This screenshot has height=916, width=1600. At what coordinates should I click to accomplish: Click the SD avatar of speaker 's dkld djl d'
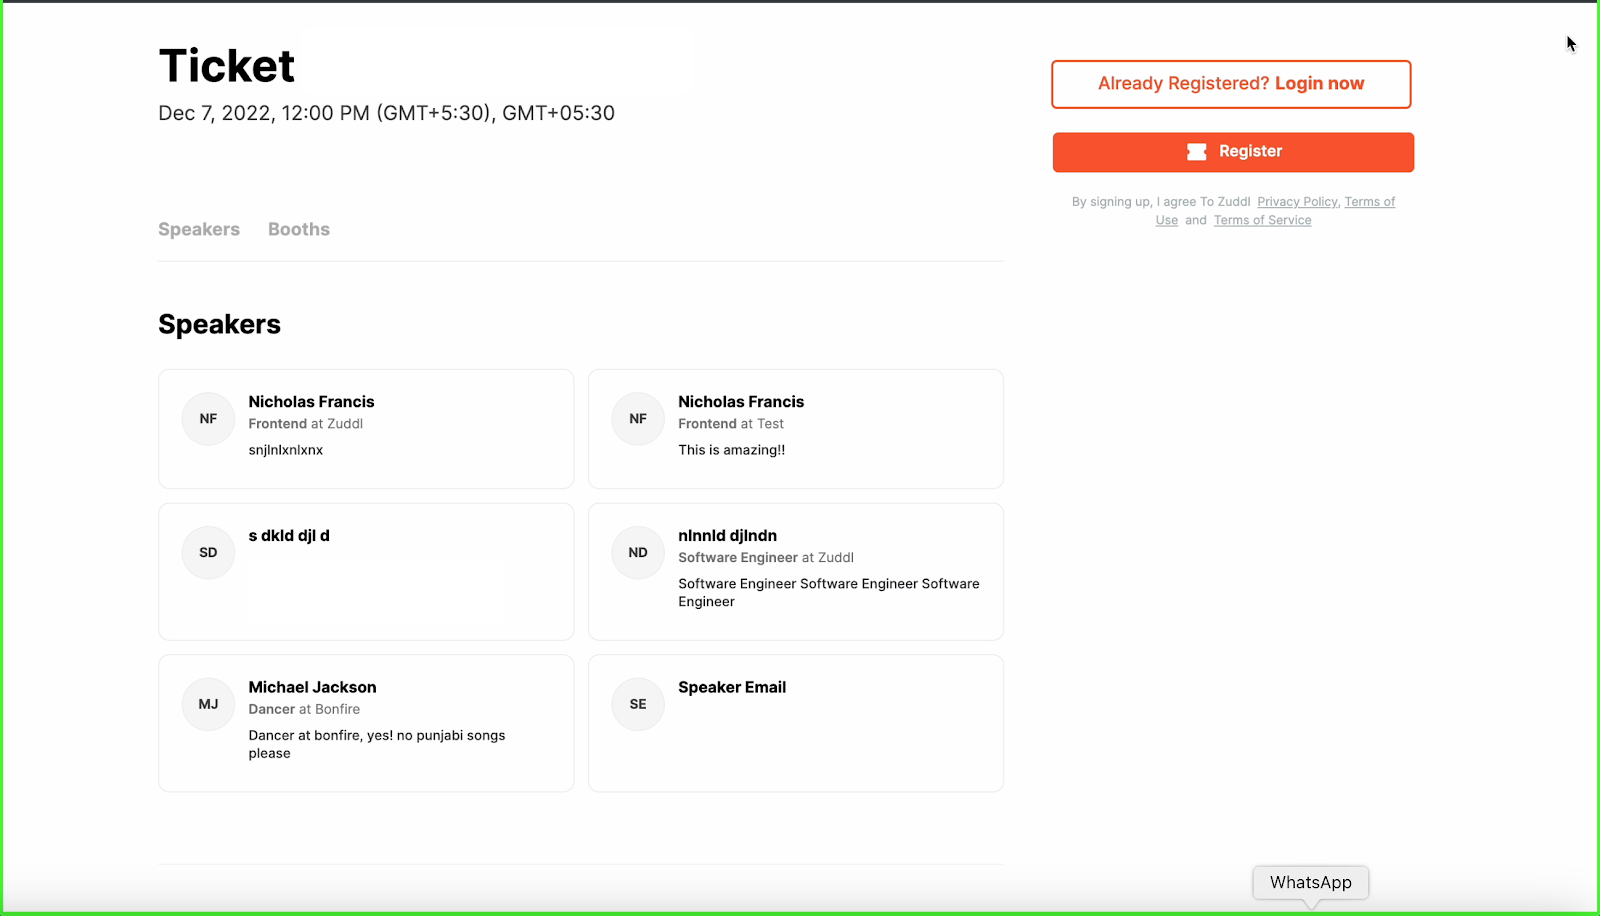click(x=207, y=552)
